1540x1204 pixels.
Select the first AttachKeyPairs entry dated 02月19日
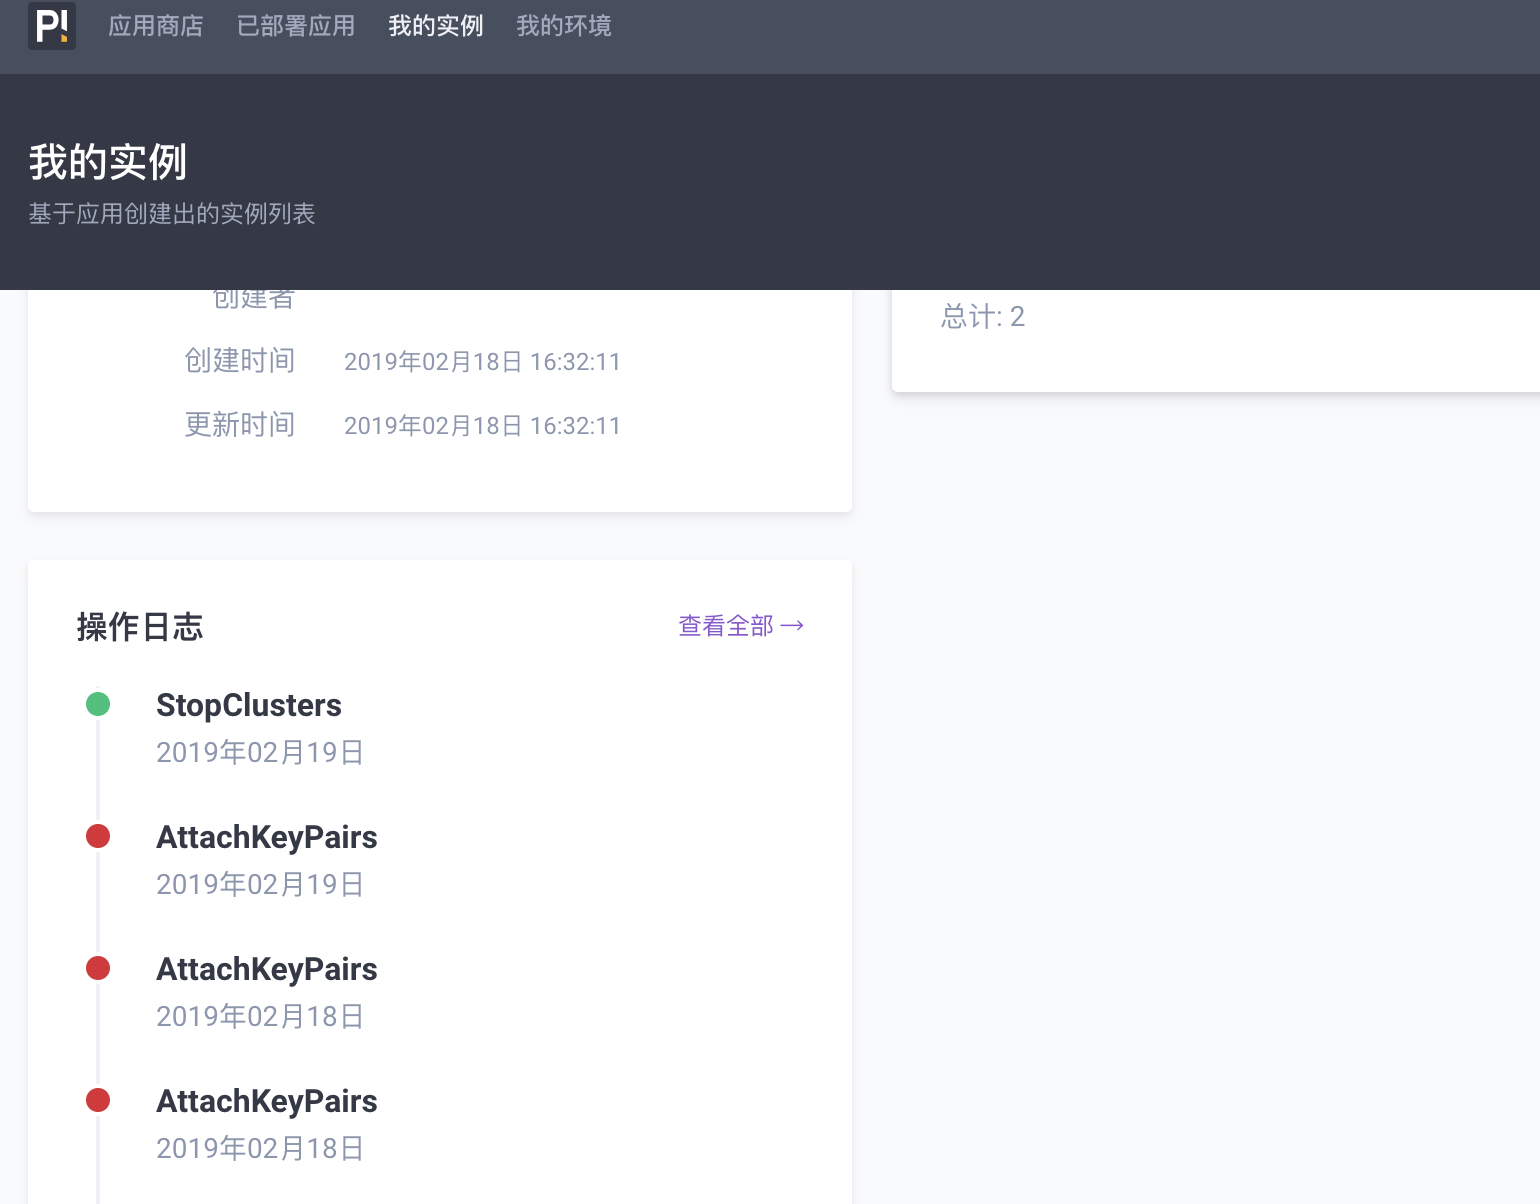pos(267,837)
